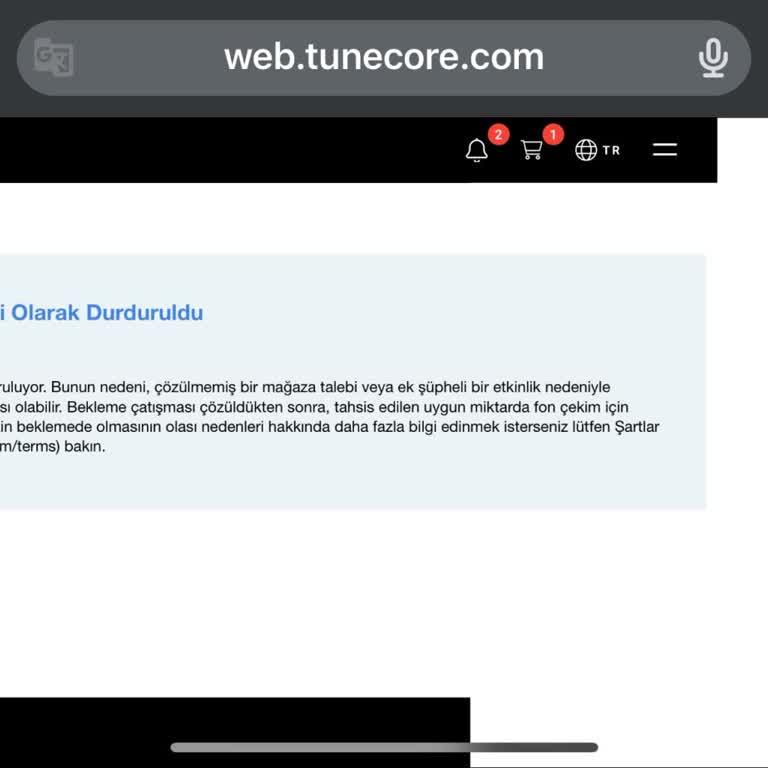Open the notifications bell with 2 alerts
The height and width of the screenshot is (768, 768).
point(477,150)
